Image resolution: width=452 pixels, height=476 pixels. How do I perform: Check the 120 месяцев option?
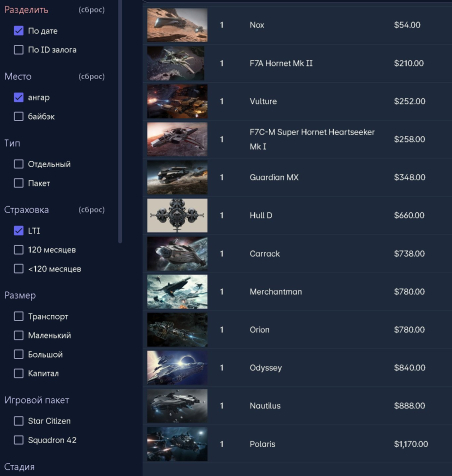point(19,250)
